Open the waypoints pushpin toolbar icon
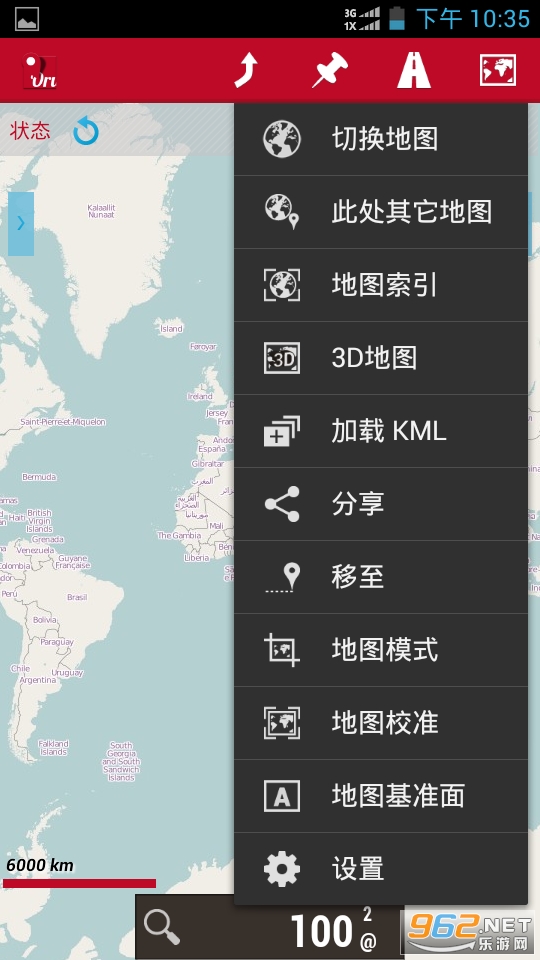This screenshot has width=540, height=960. (x=330, y=70)
